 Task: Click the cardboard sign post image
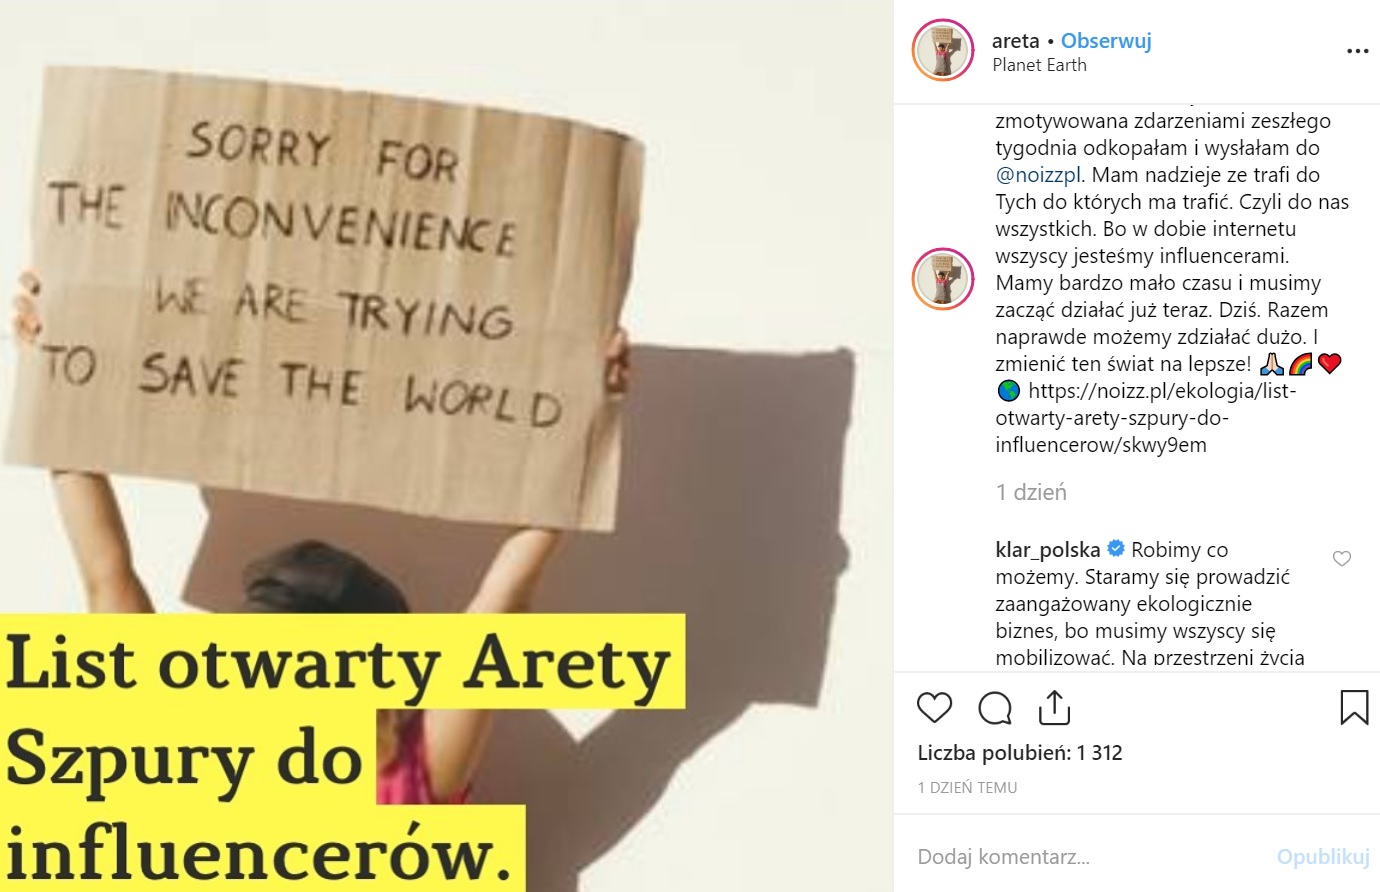coord(446,446)
